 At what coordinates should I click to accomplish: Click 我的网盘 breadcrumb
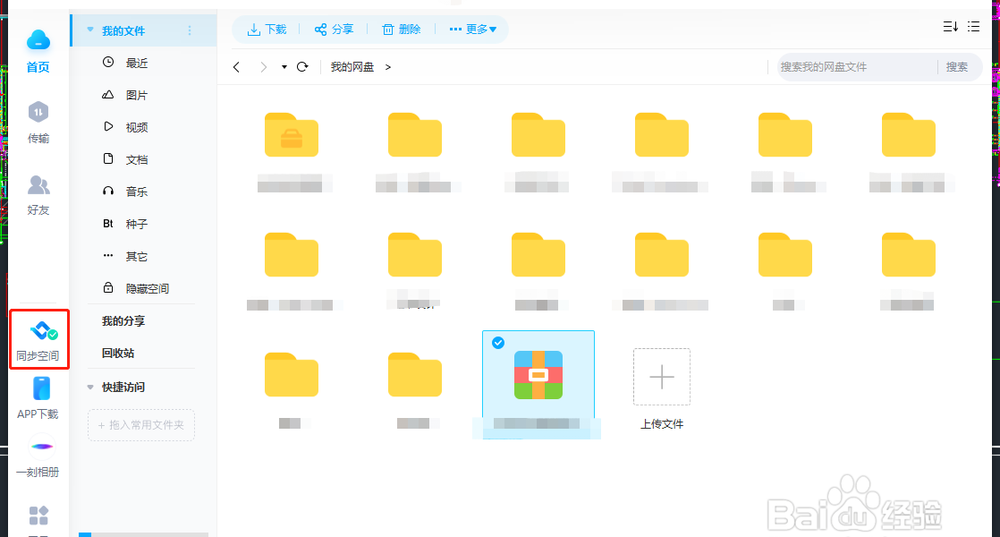pyautogui.click(x=352, y=67)
